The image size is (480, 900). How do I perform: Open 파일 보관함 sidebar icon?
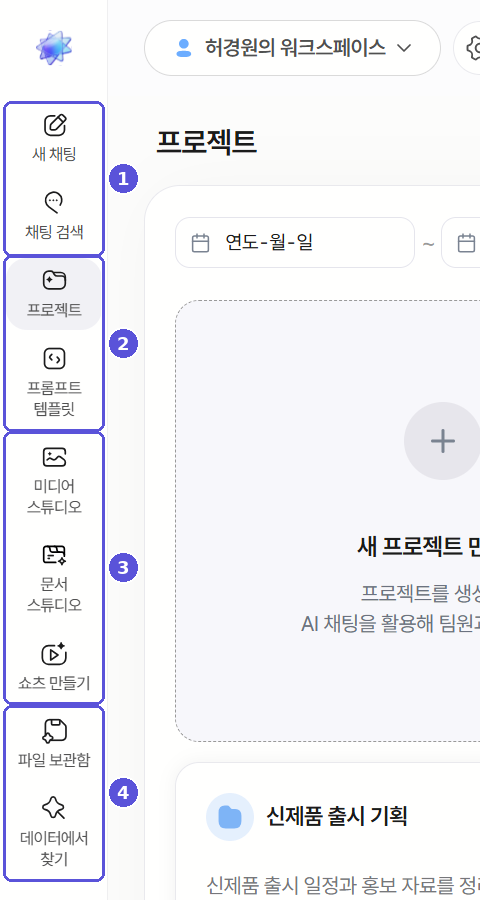[54, 731]
